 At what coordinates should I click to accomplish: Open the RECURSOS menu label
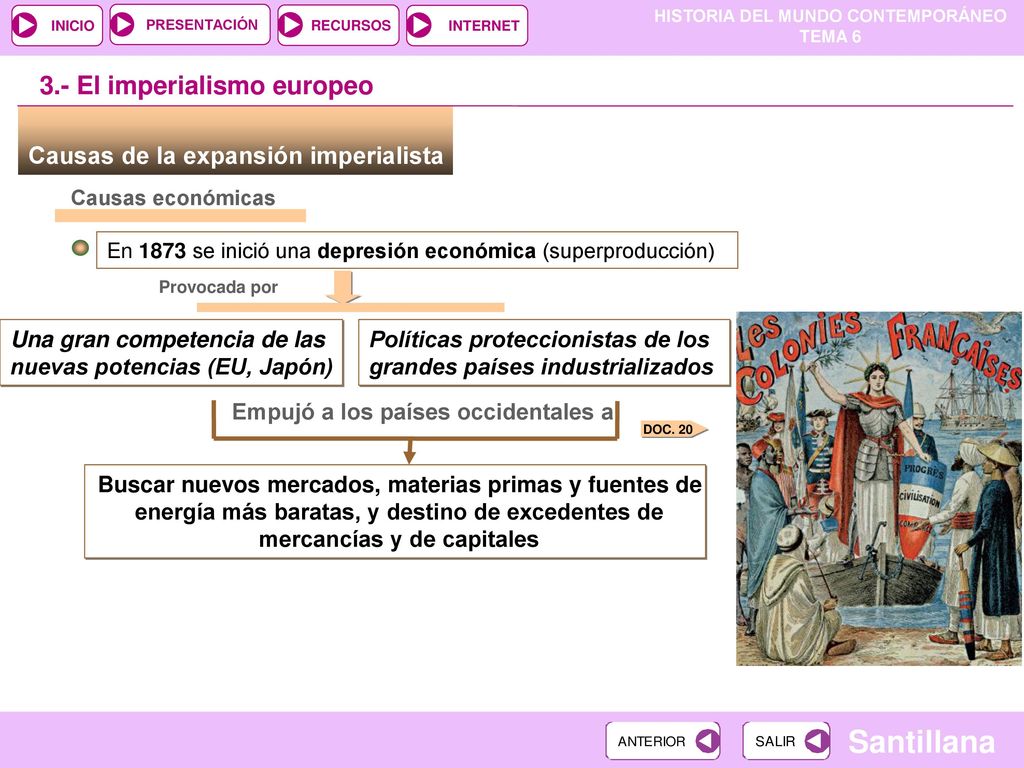click(351, 25)
